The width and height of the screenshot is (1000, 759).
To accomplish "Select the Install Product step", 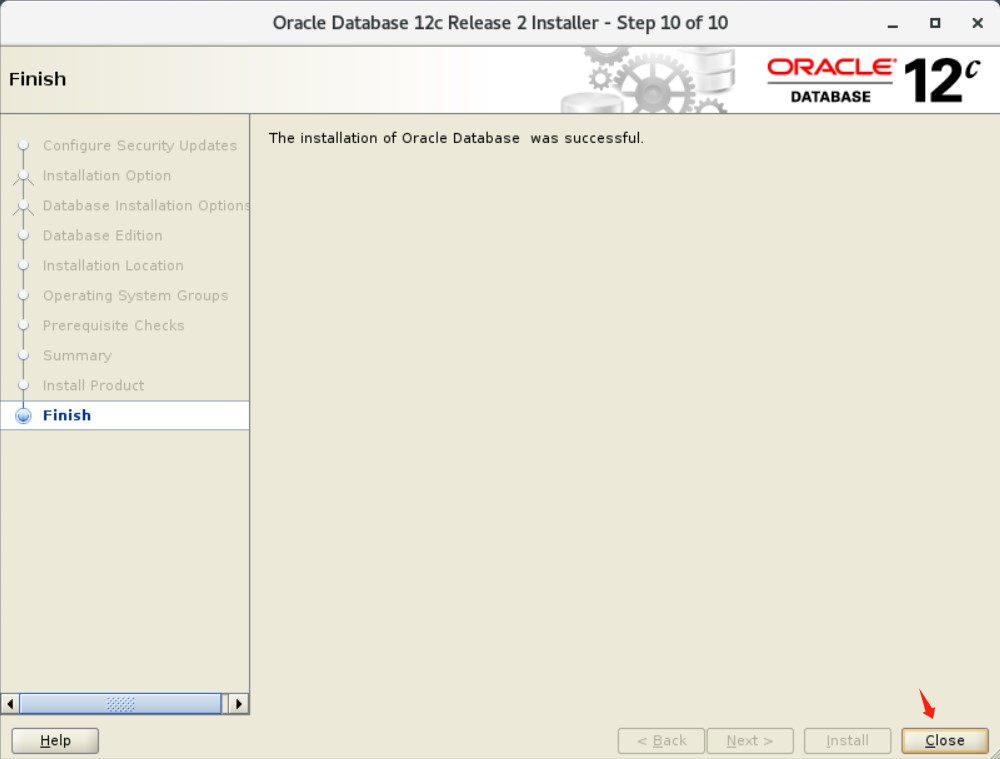I will [93, 385].
